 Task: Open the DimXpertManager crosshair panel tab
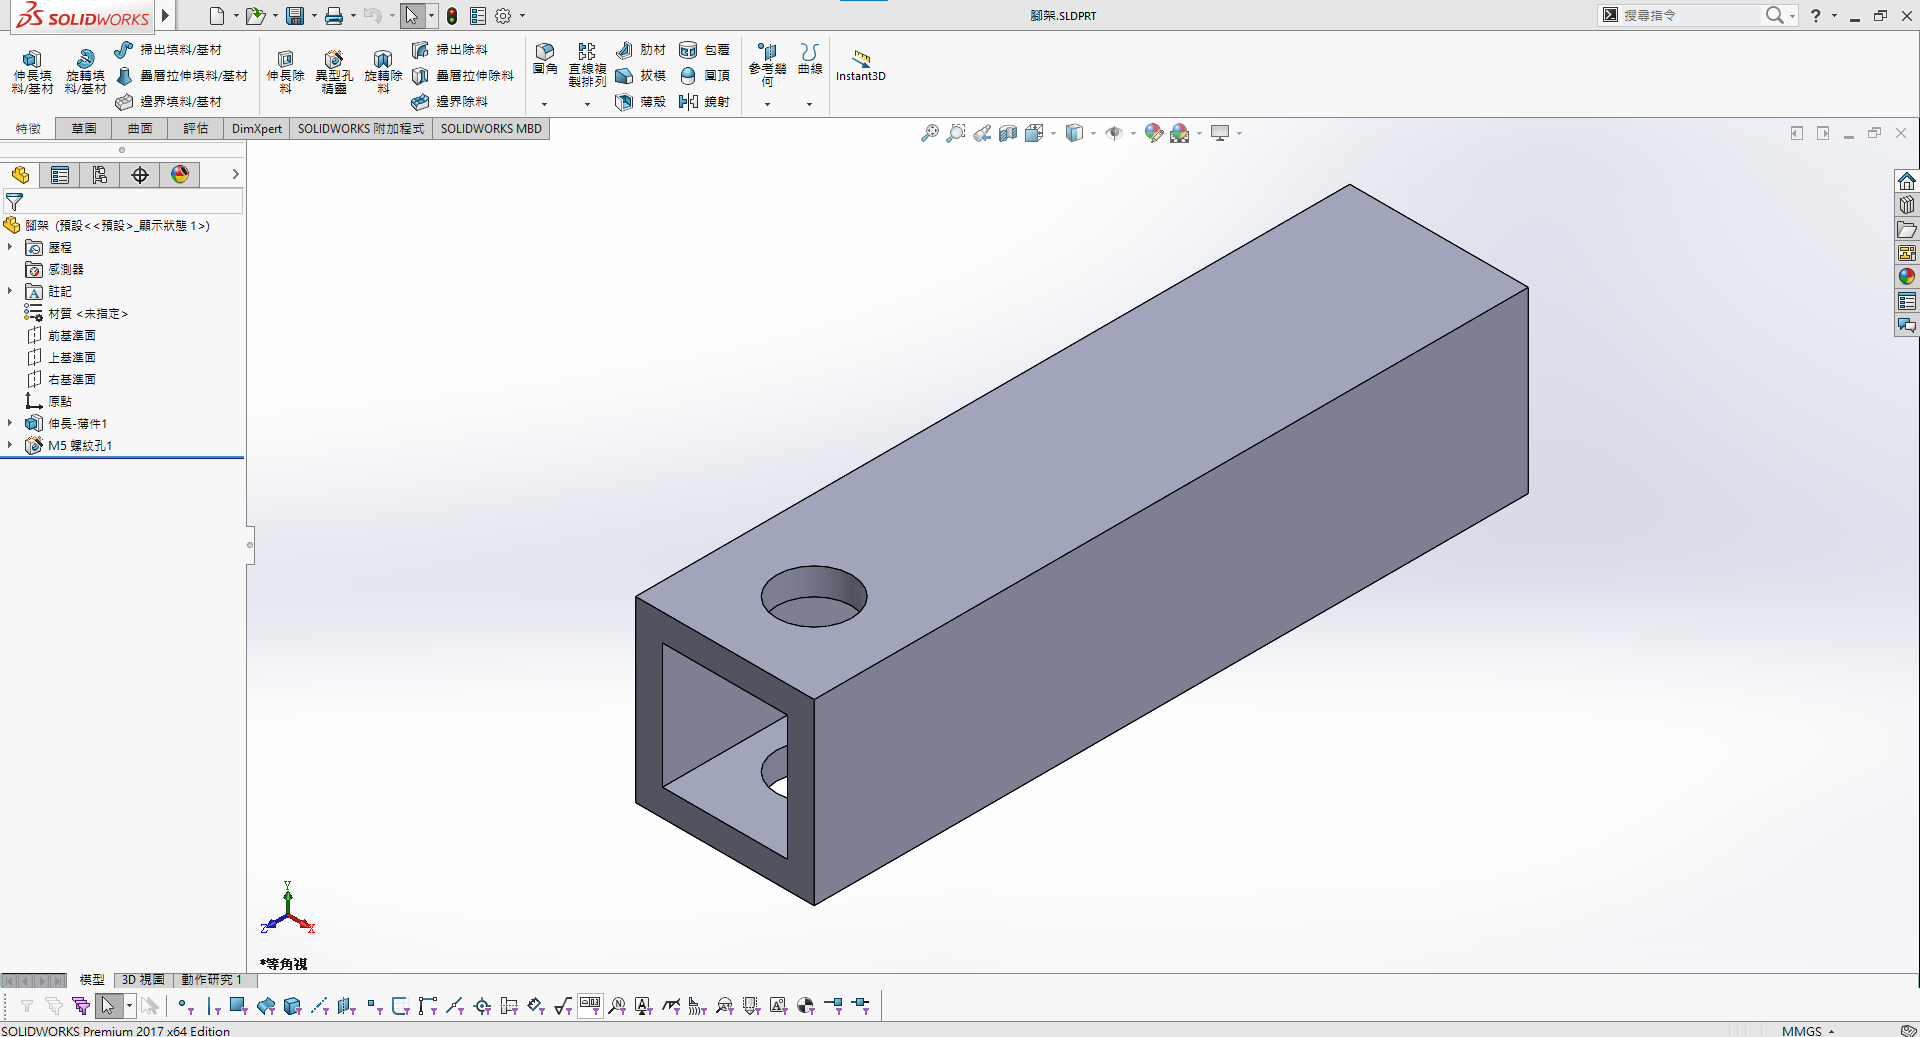click(x=140, y=175)
